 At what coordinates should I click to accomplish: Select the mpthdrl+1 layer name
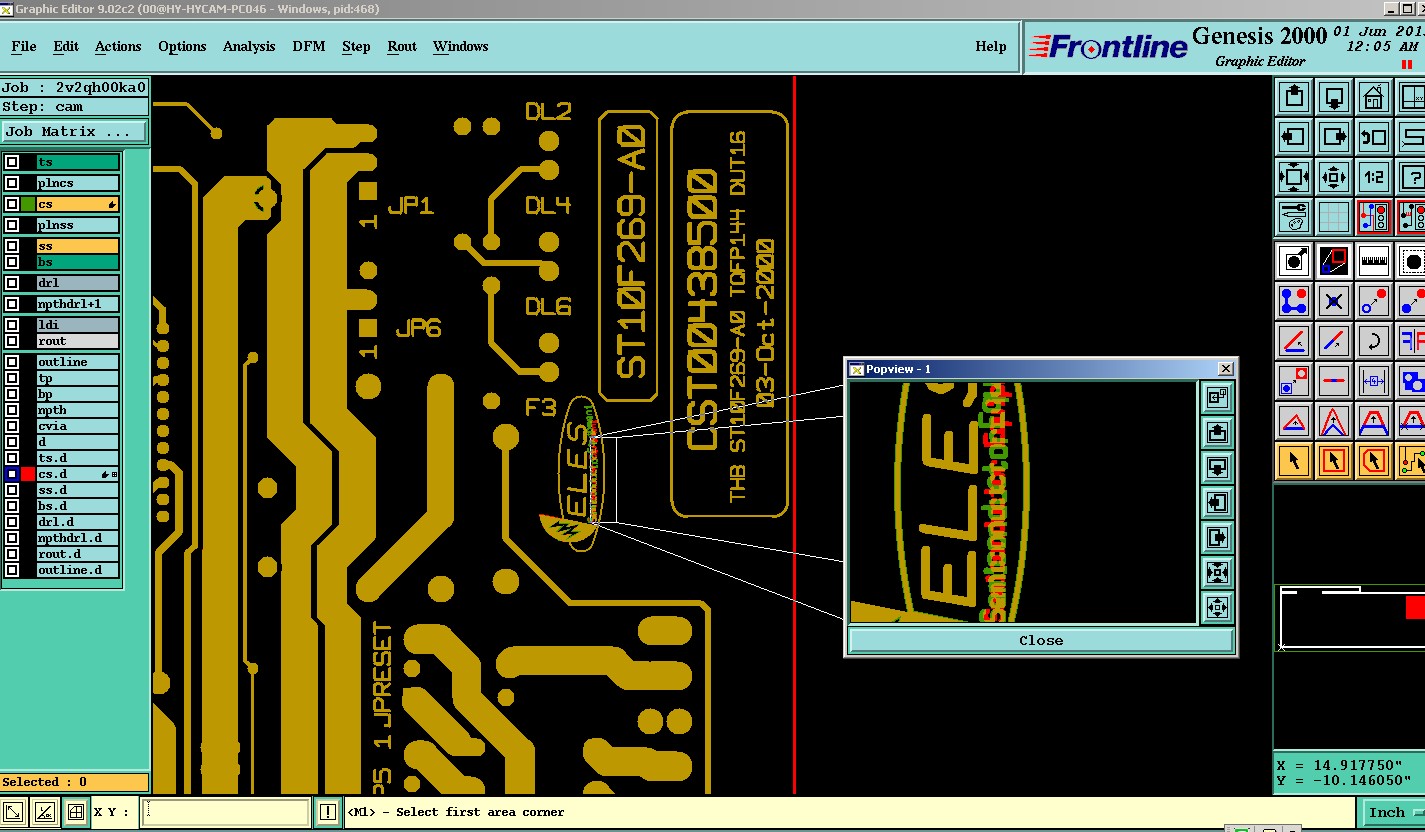(x=78, y=304)
